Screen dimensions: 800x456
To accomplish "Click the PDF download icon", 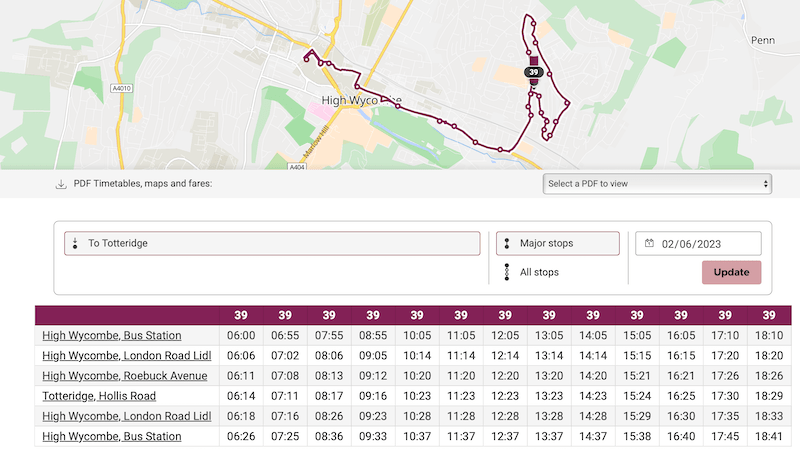I will tap(61, 184).
